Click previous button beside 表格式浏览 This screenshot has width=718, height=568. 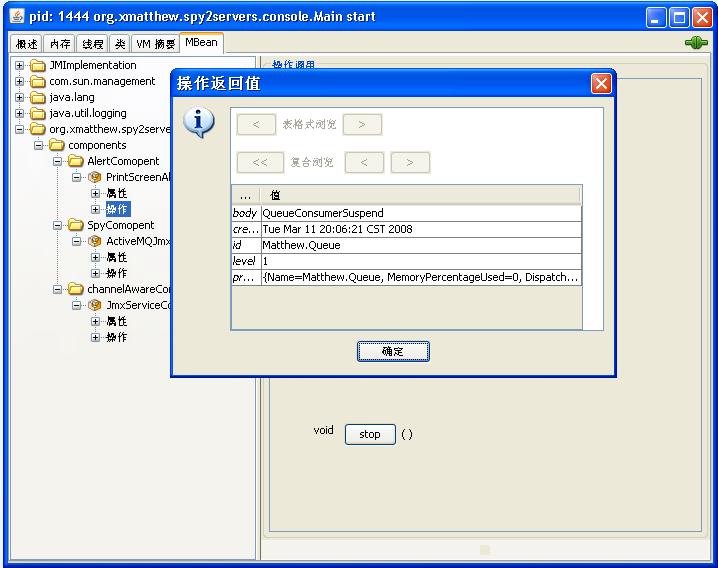[256, 125]
